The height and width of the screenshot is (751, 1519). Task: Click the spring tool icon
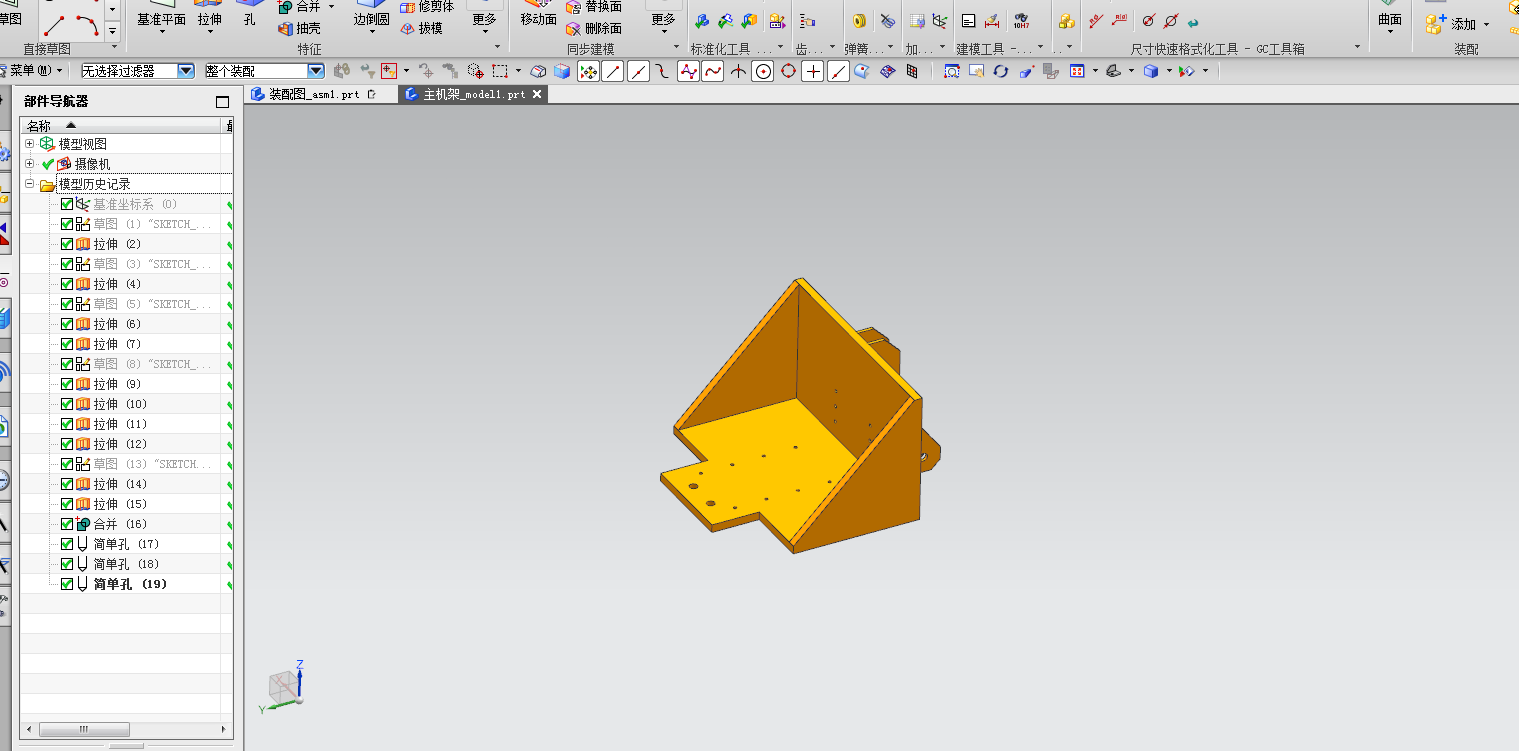pos(859,20)
